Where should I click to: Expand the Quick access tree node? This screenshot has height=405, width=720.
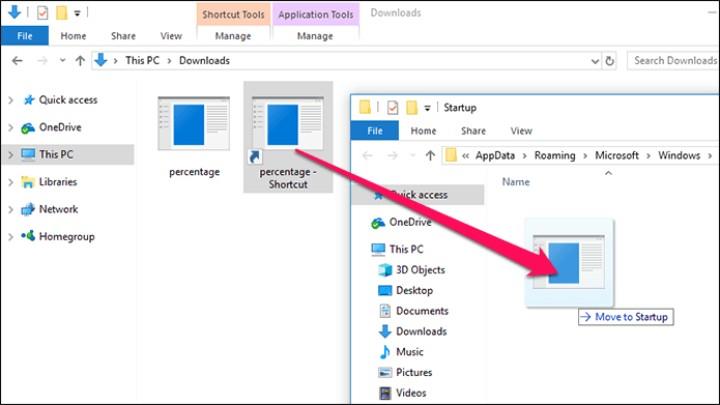tap(10, 100)
